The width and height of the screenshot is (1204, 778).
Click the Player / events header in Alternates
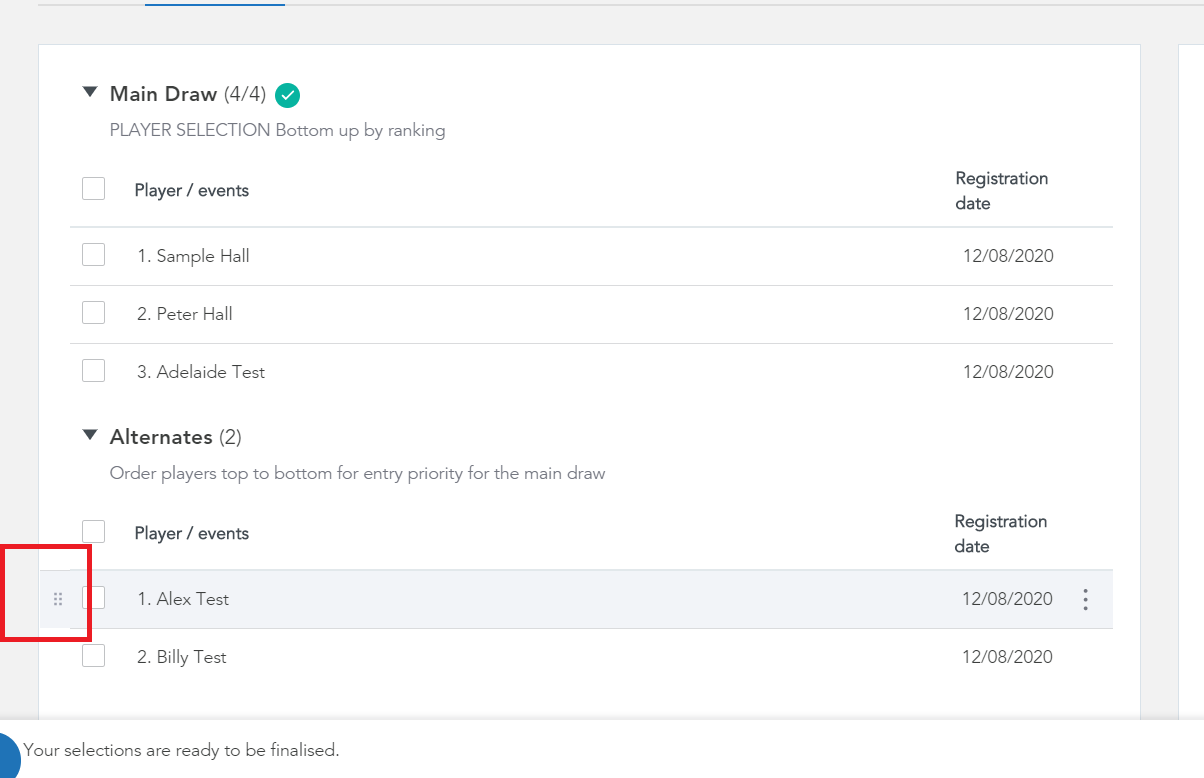pyautogui.click(x=192, y=533)
